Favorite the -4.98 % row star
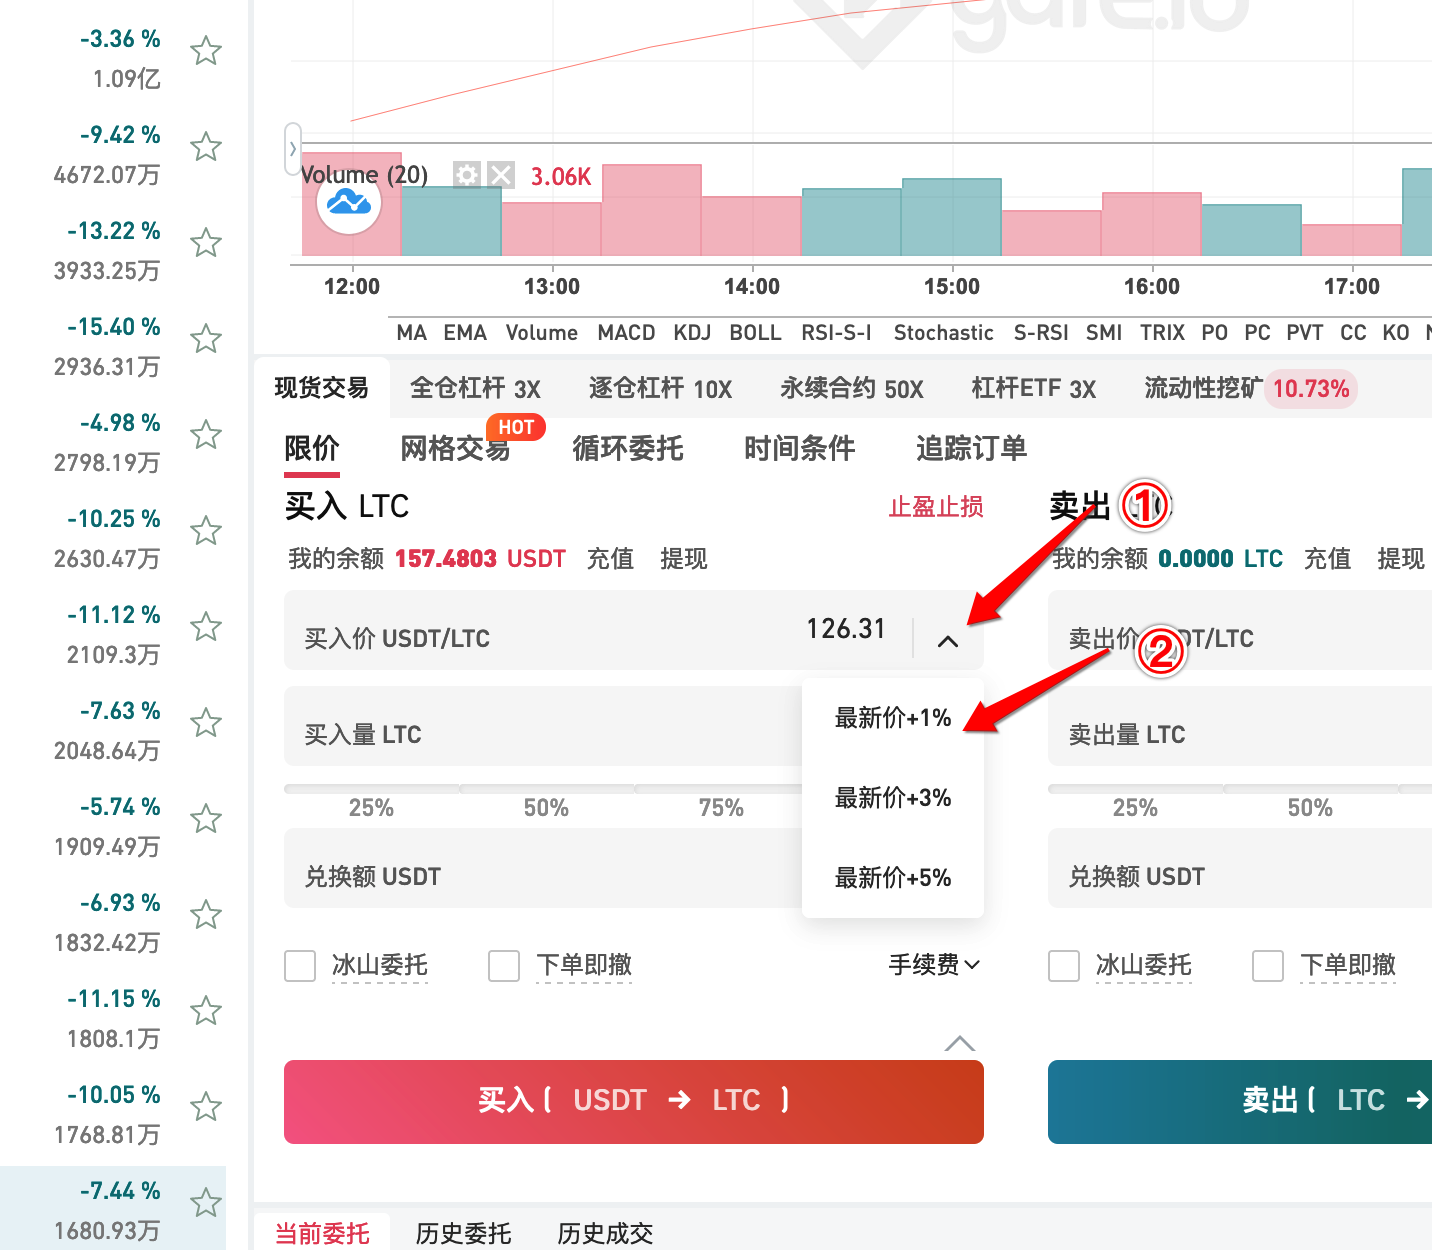Screen dimensions: 1432x1250 point(206,435)
